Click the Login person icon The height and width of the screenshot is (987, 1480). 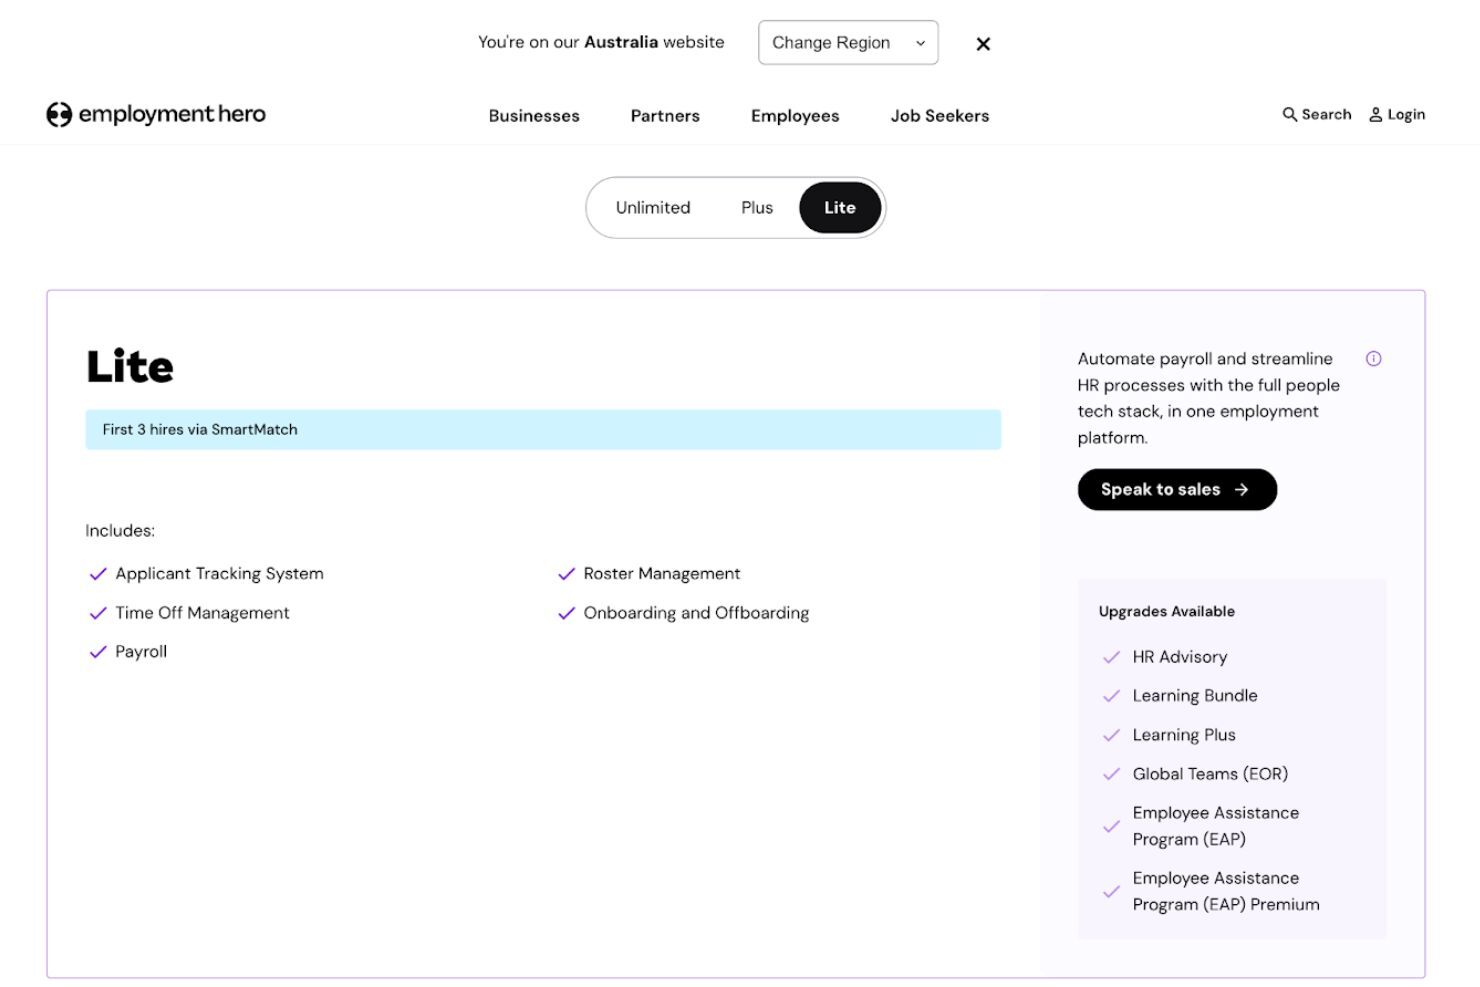[1376, 114]
